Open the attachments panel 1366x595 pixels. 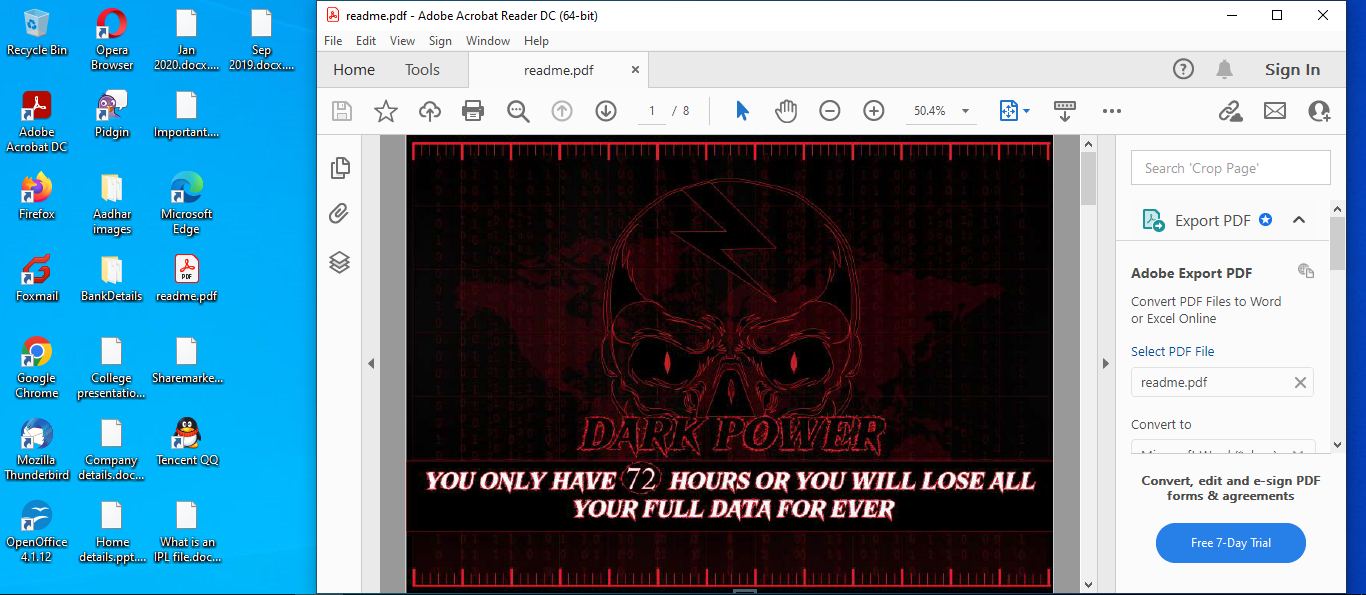click(339, 213)
